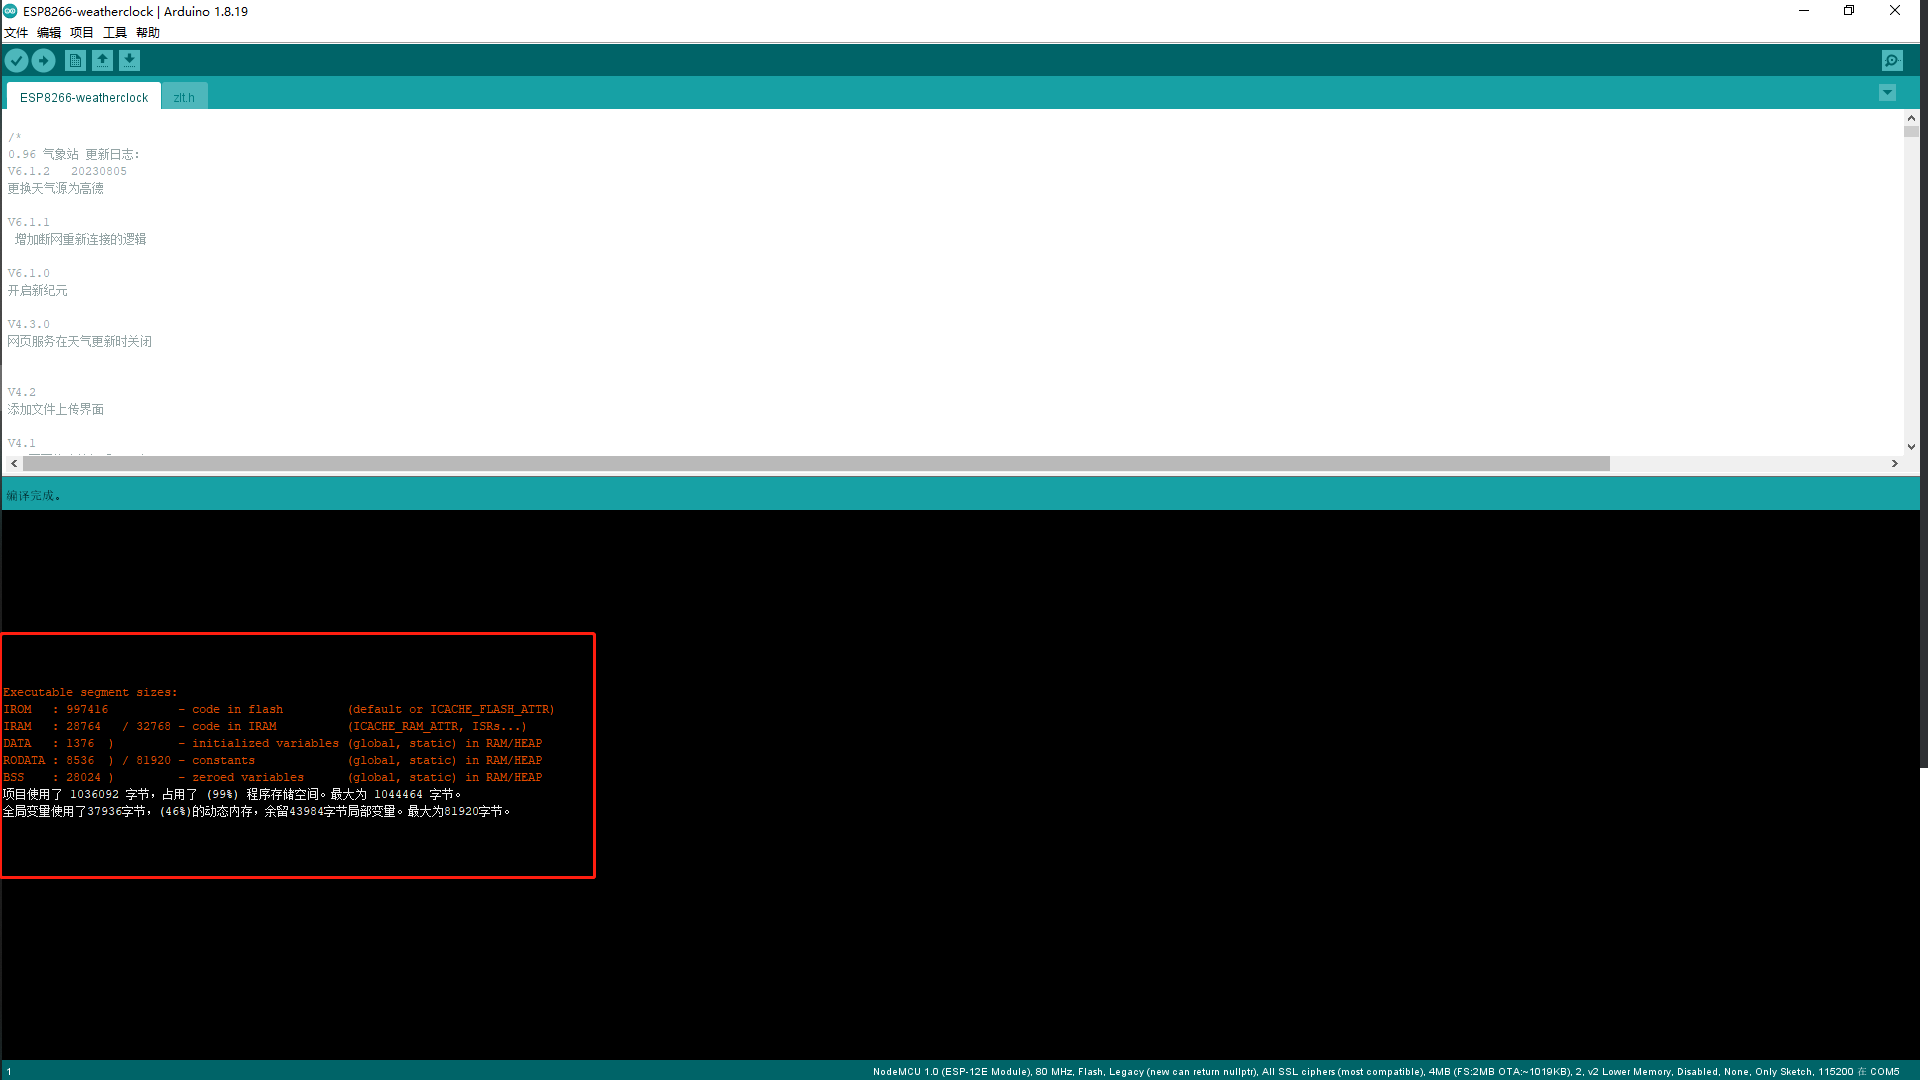Click the Save sketch down-arrow icon
1928x1080 pixels.
pos(130,61)
